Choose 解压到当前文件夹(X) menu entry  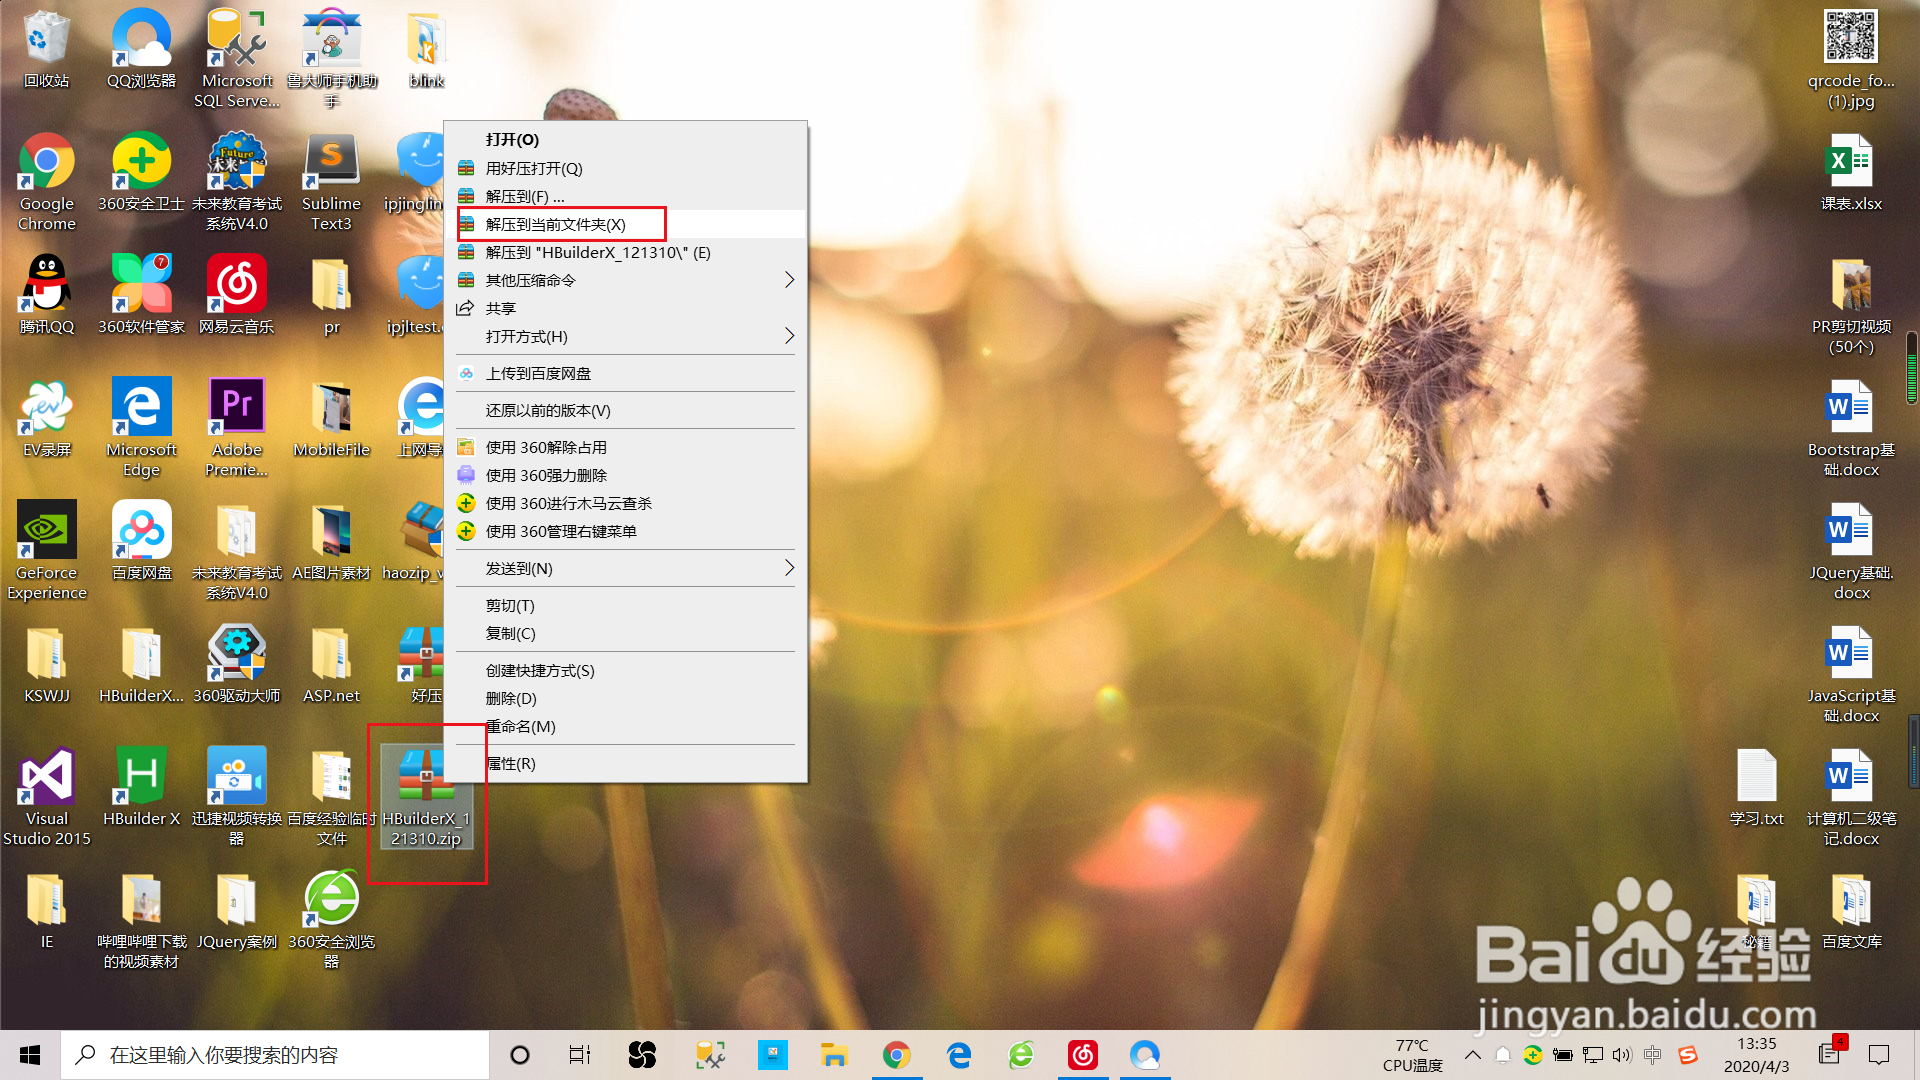(x=556, y=224)
